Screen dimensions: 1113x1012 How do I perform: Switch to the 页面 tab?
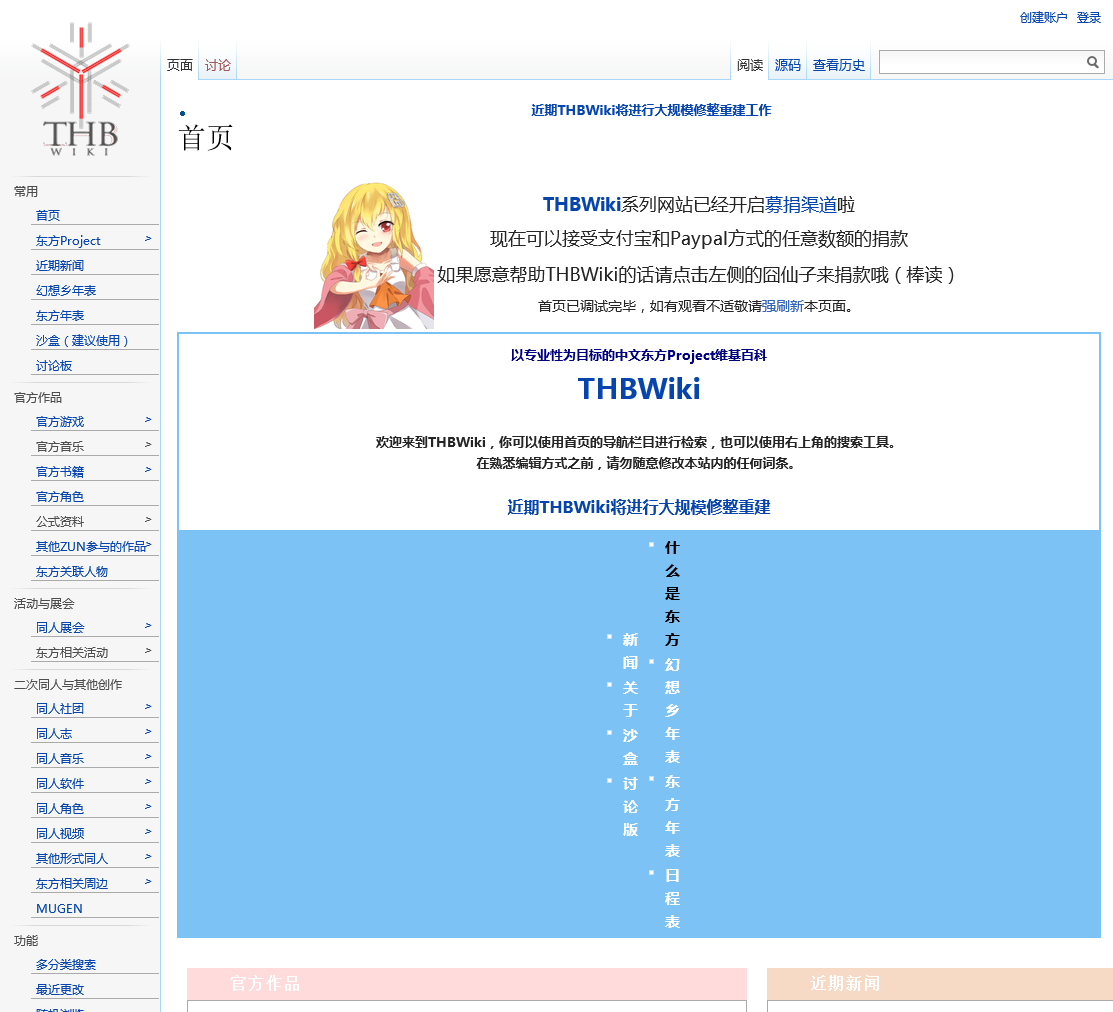(x=180, y=65)
